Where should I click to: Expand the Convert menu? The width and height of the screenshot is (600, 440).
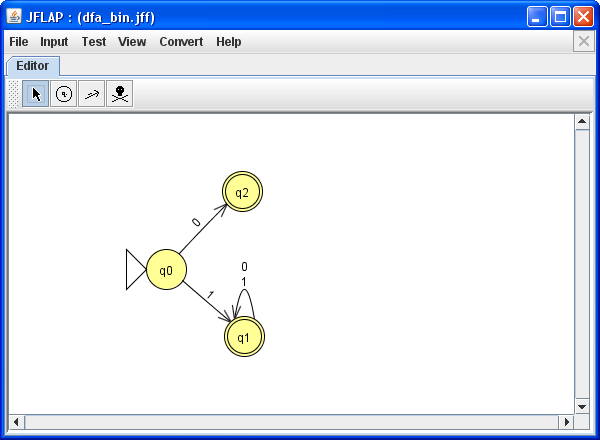point(181,42)
